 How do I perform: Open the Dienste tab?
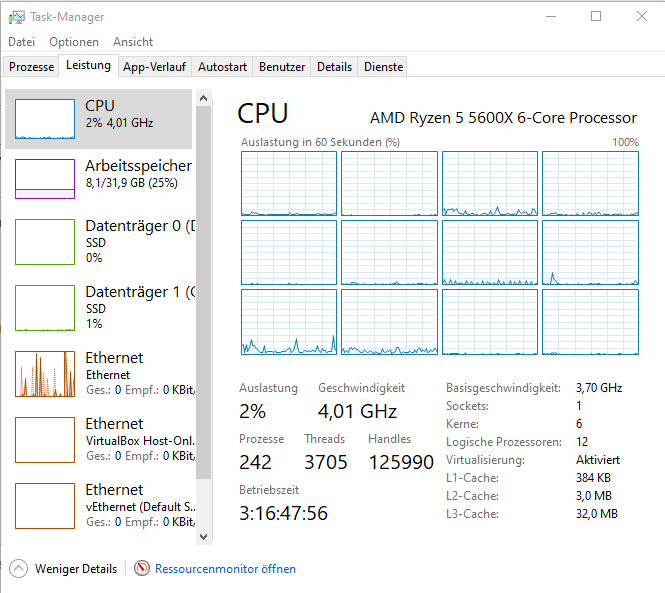click(384, 67)
